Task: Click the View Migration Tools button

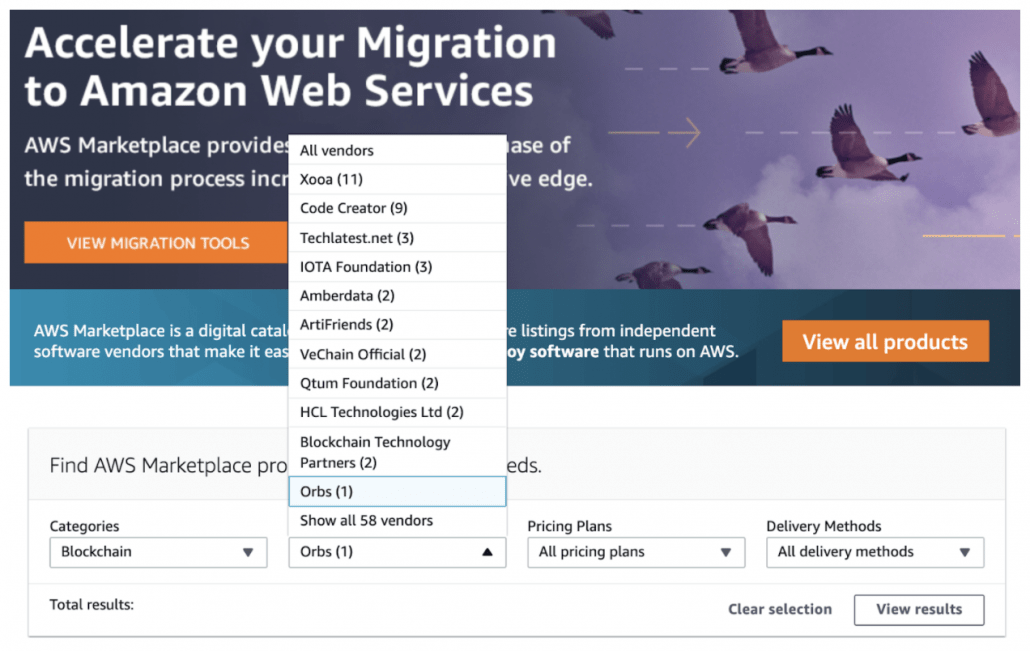Action: point(156,243)
